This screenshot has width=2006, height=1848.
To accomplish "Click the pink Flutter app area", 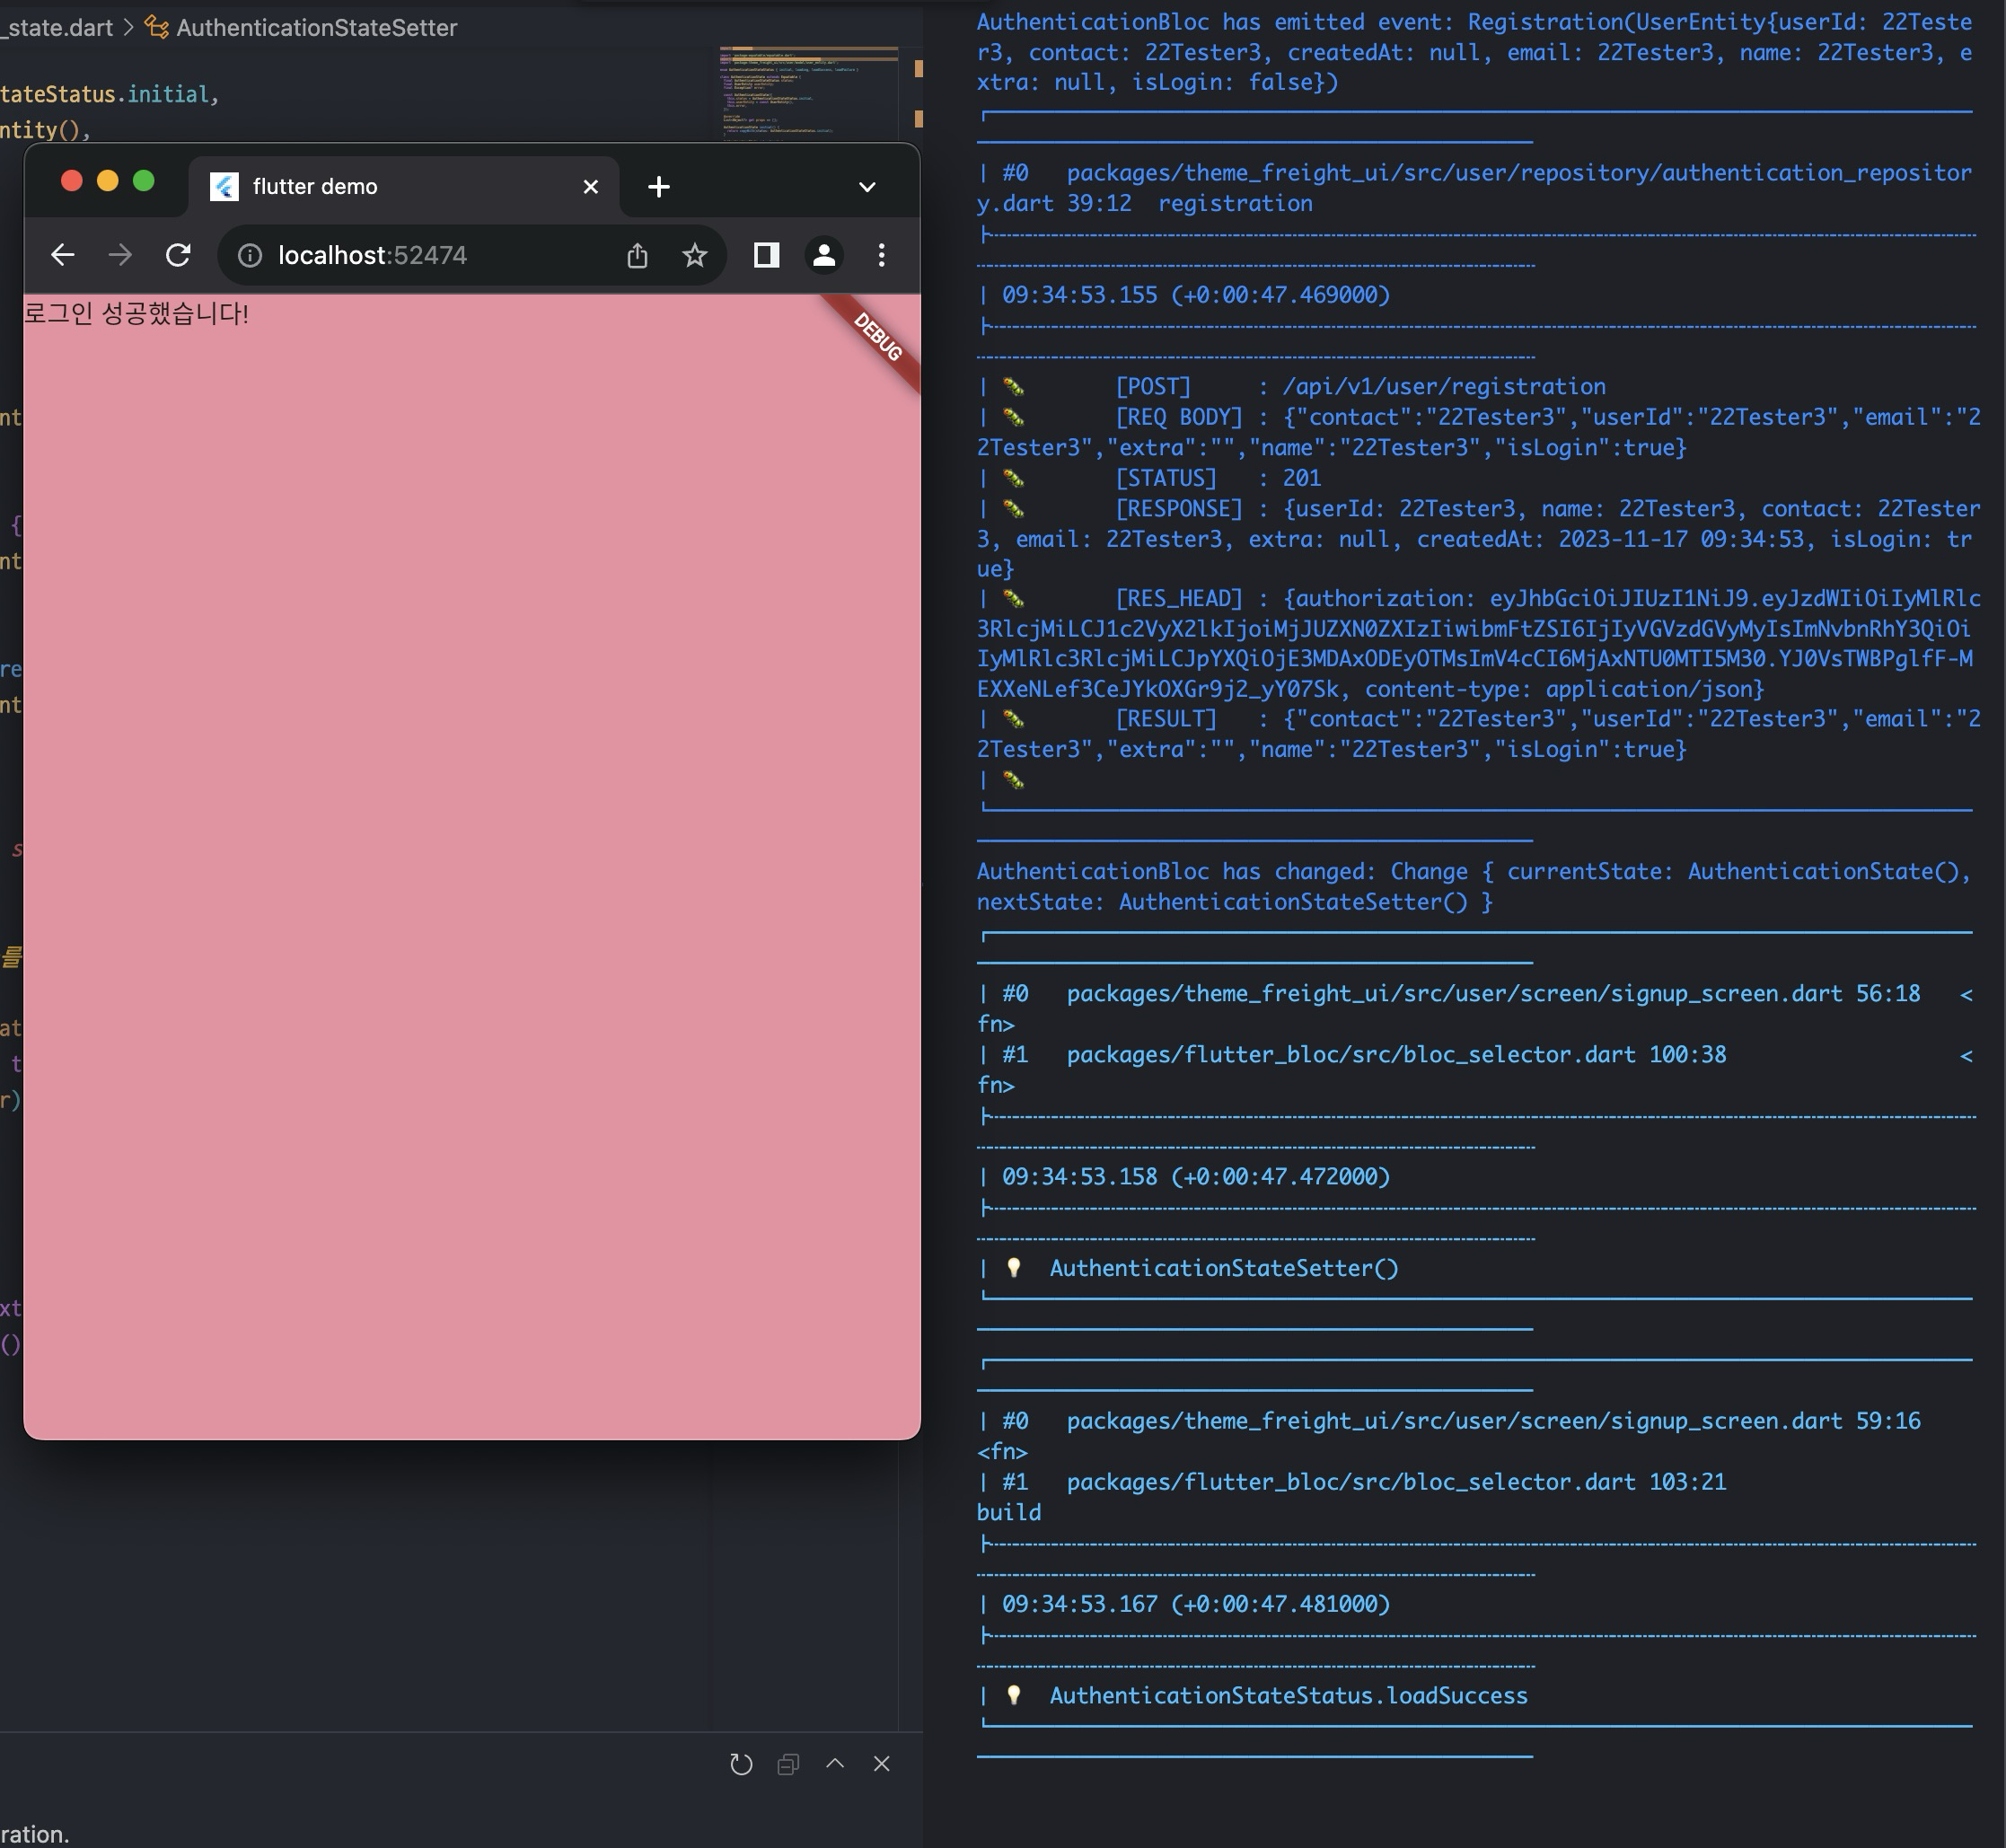I will point(470,860).
